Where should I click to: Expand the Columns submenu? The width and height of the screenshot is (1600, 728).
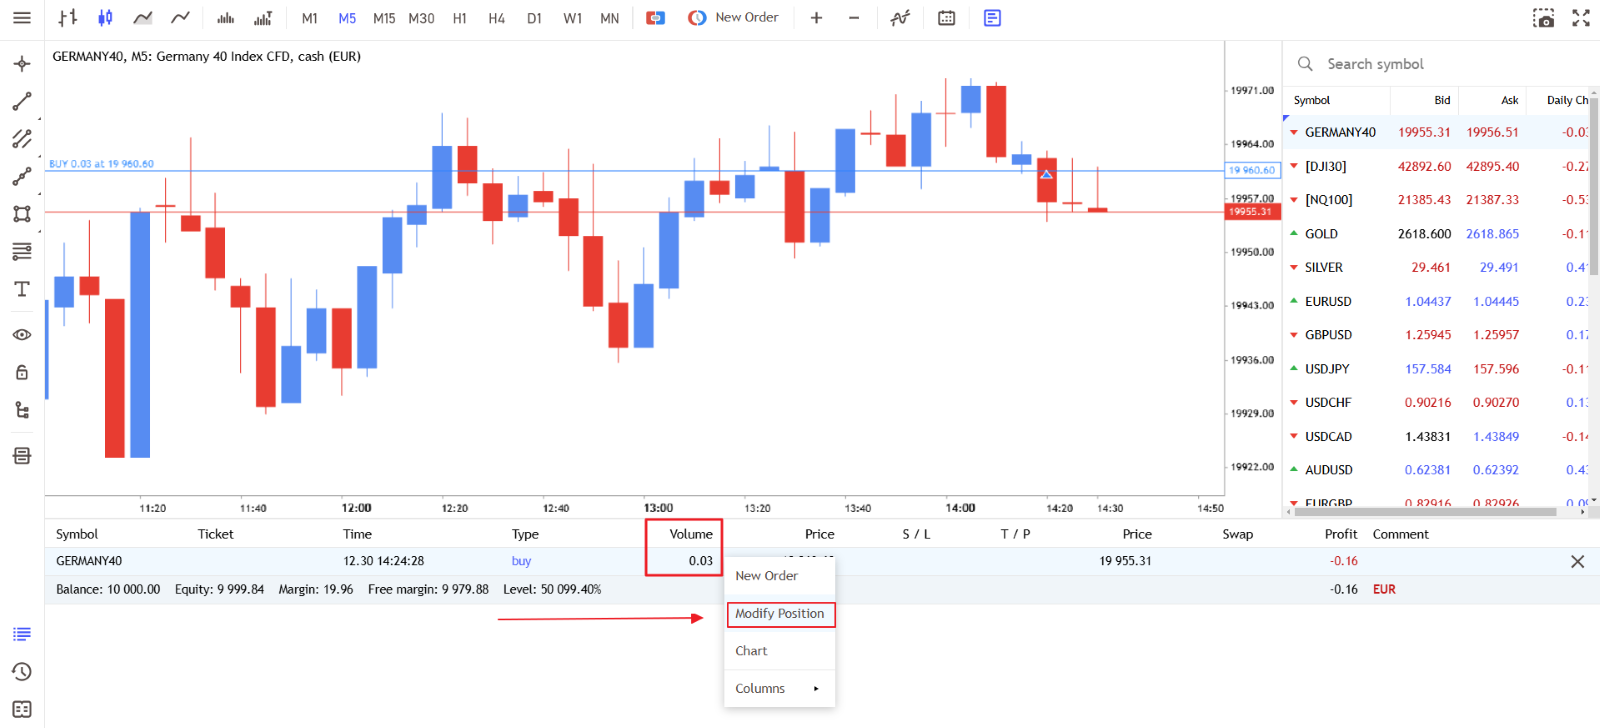pyautogui.click(x=779, y=689)
